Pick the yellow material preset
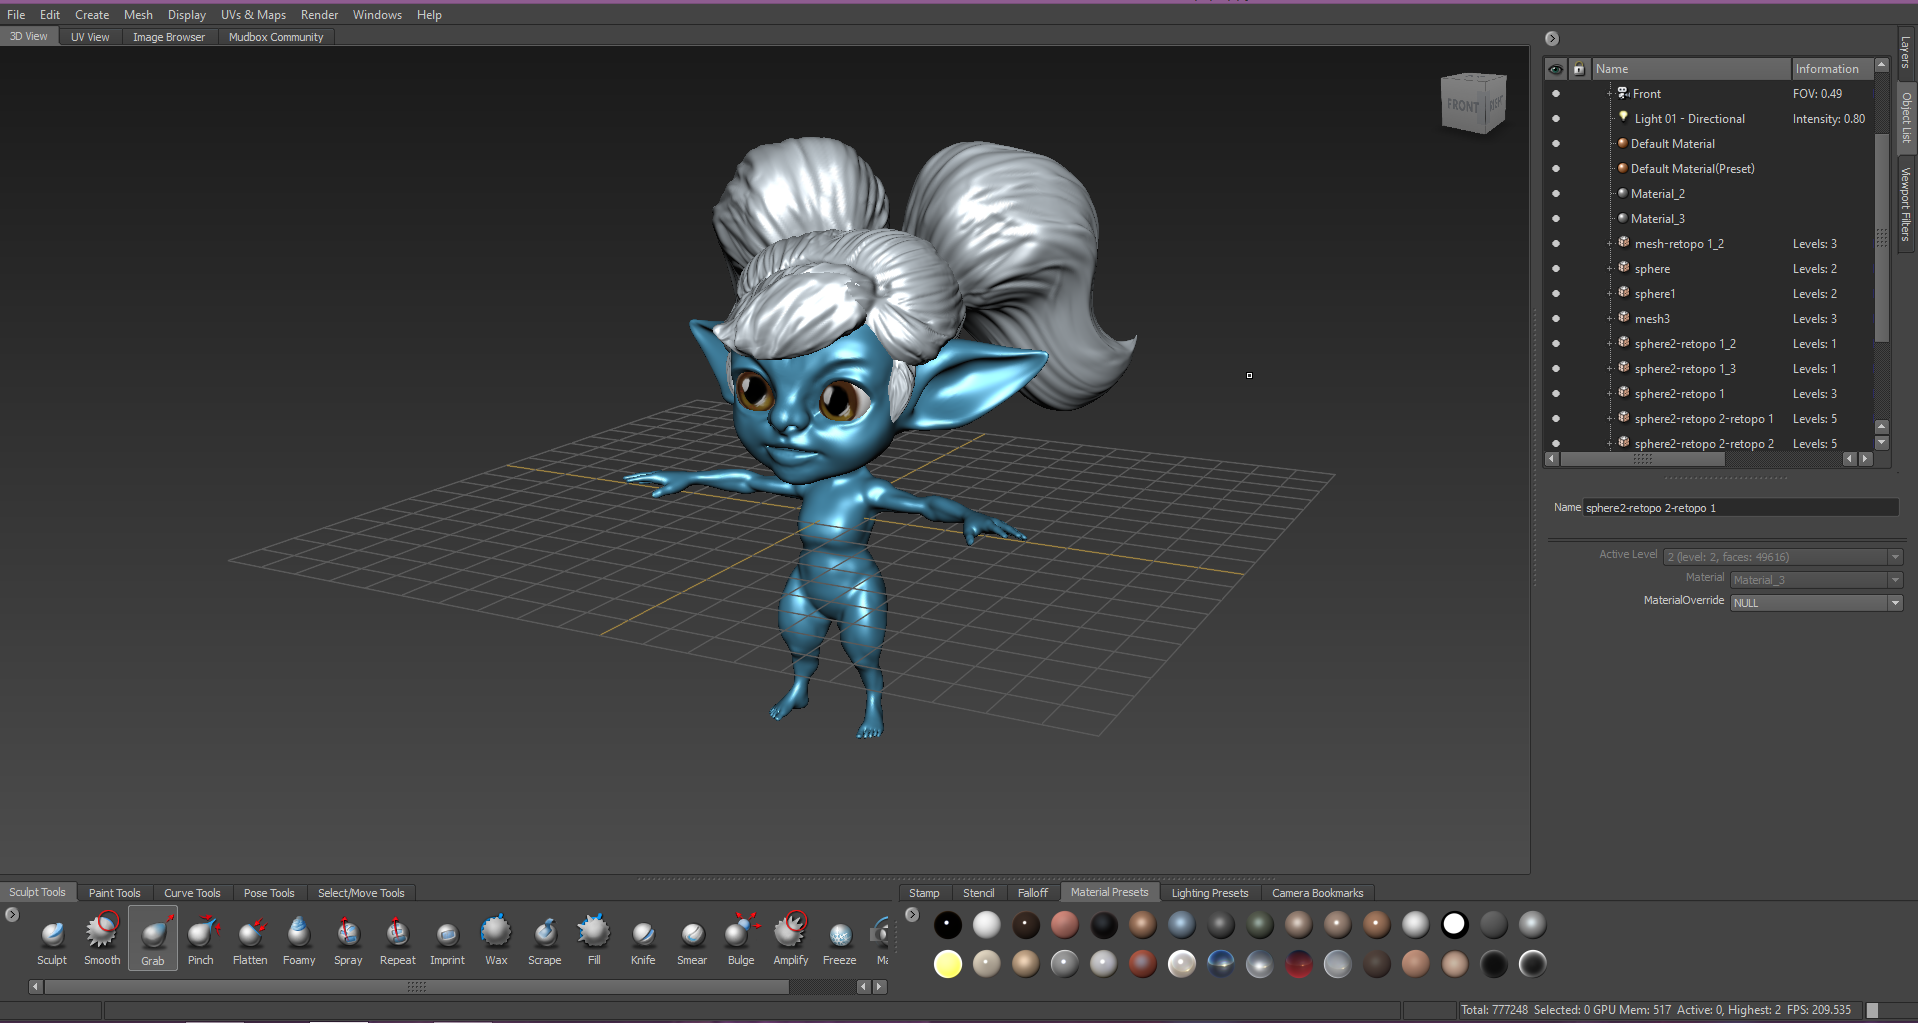The width and height of the screenshot is (1918, 1023). tap(948, 964)
